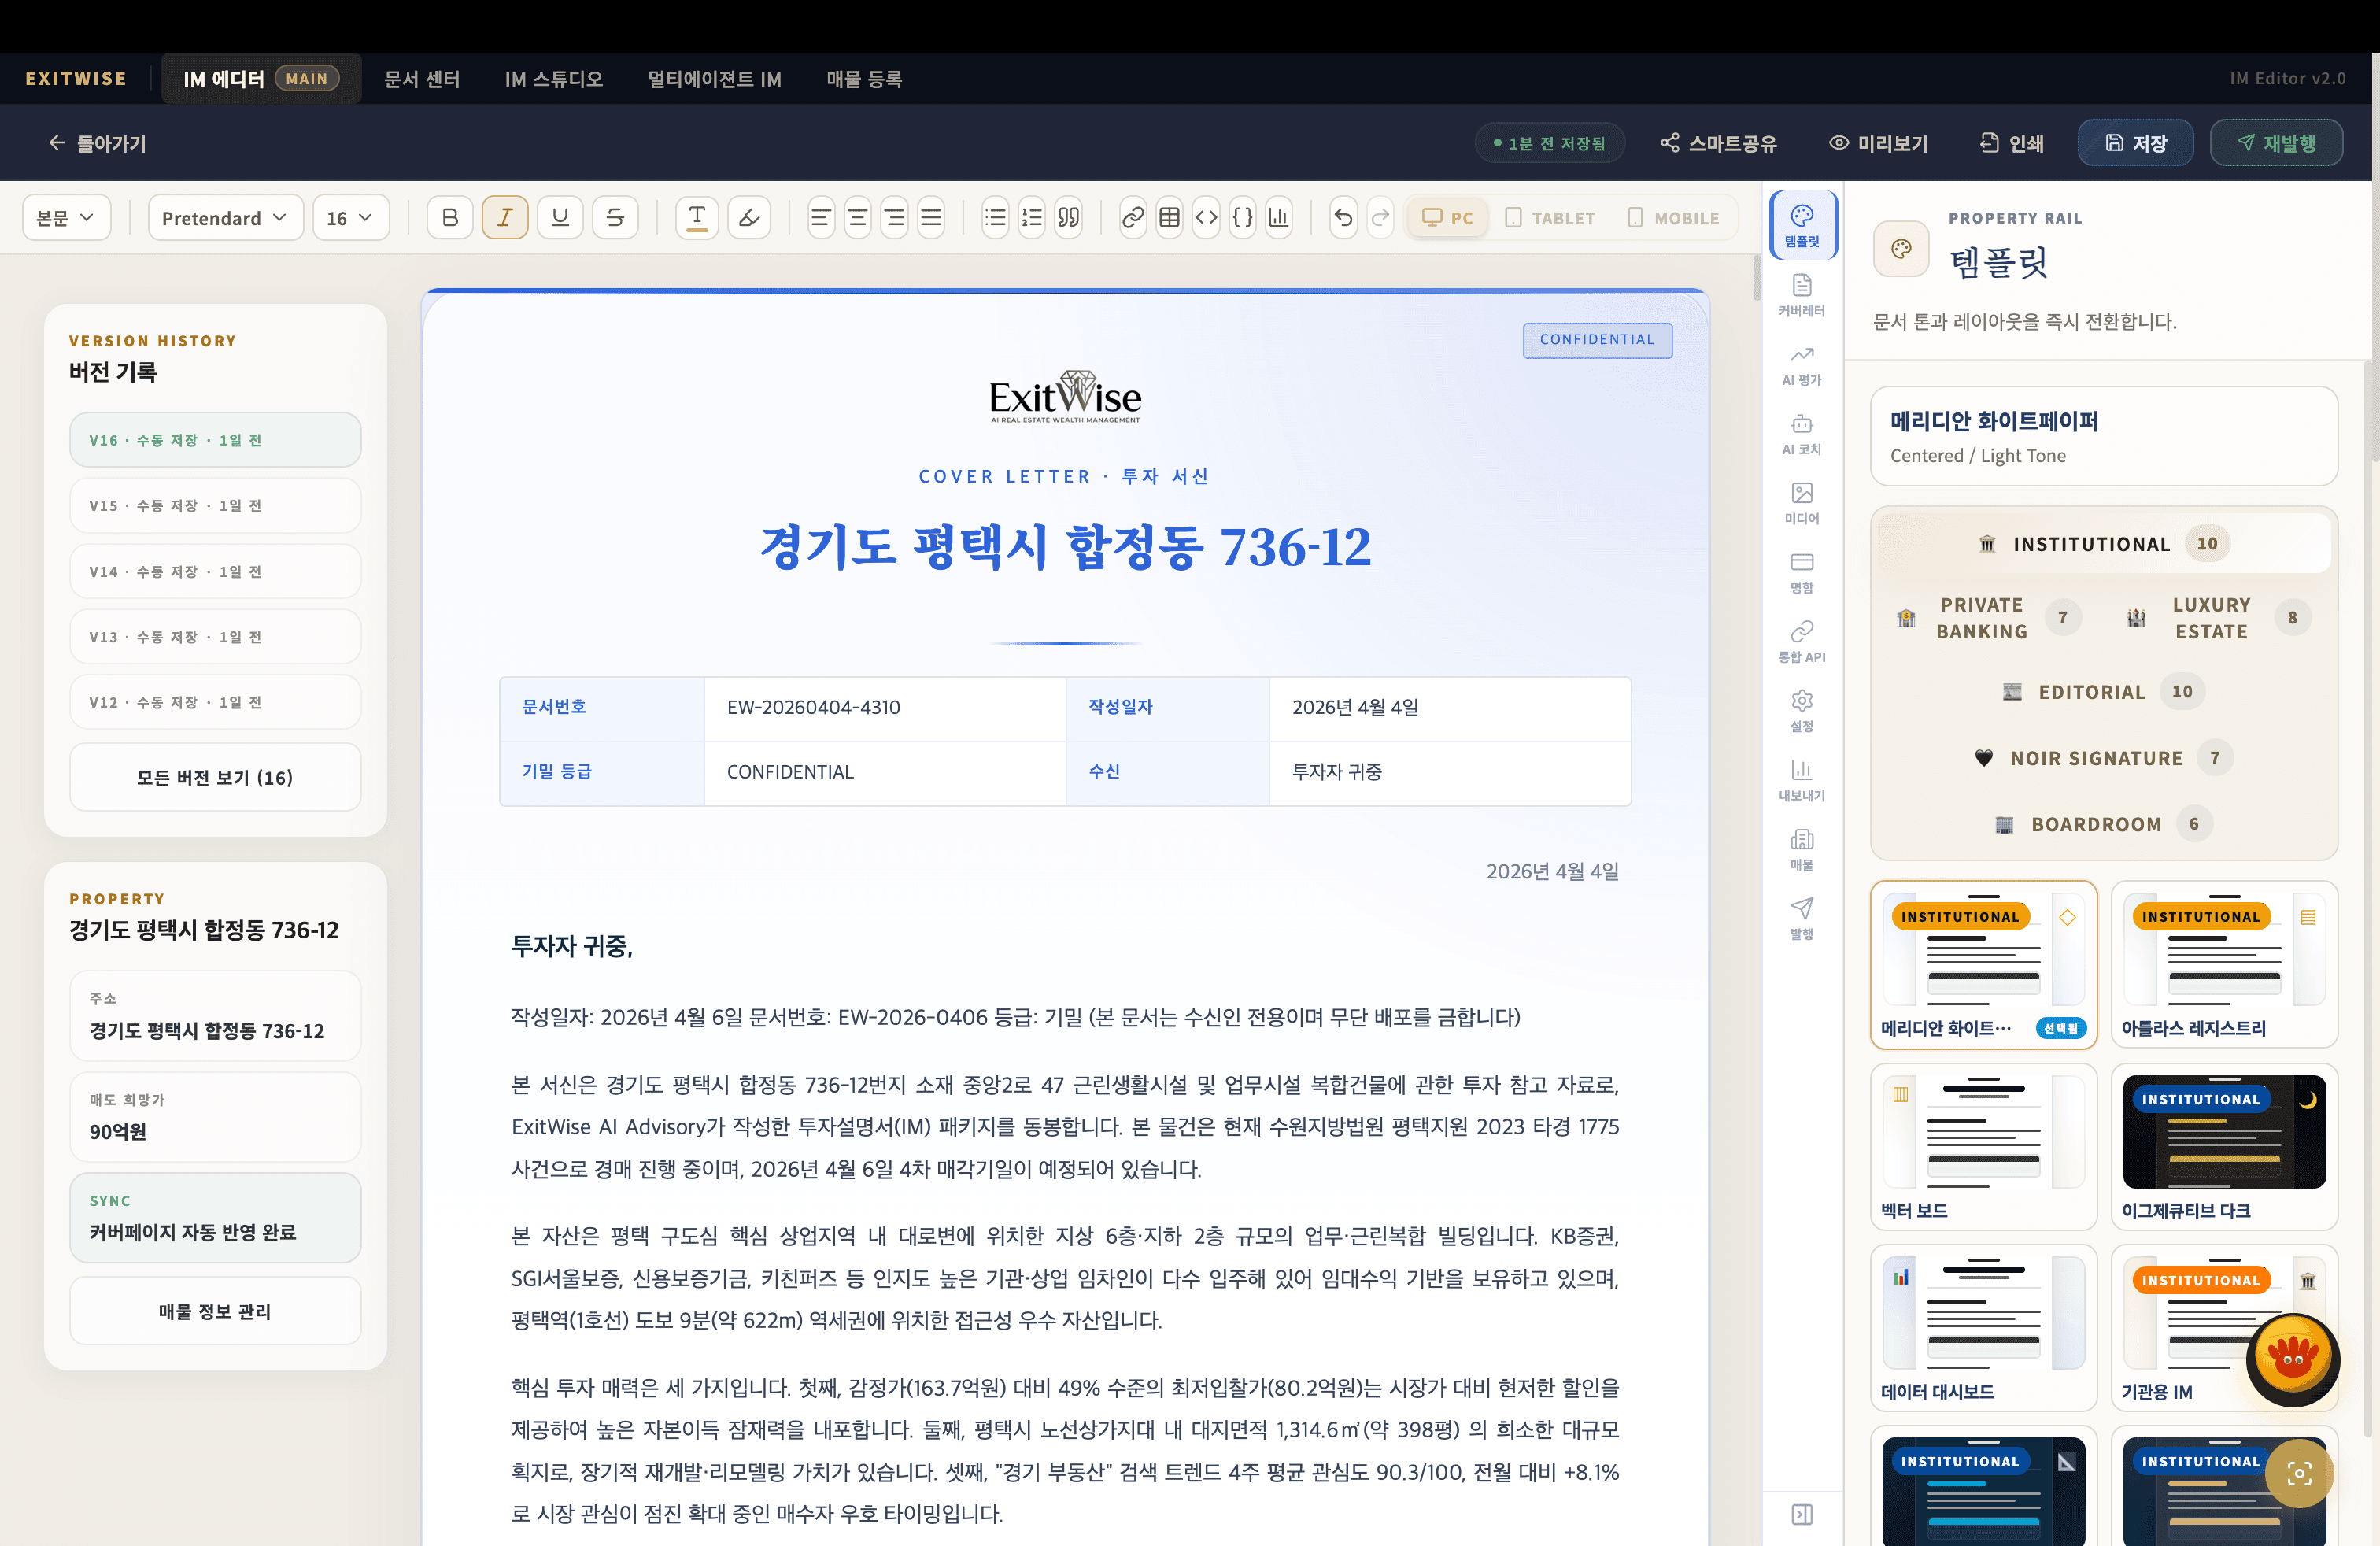Image resolution: width=2380 pixels, height=1546 pixels.
Task: Expand the 본문 paragraph style dropdown
Action: (x=66, y=217)
